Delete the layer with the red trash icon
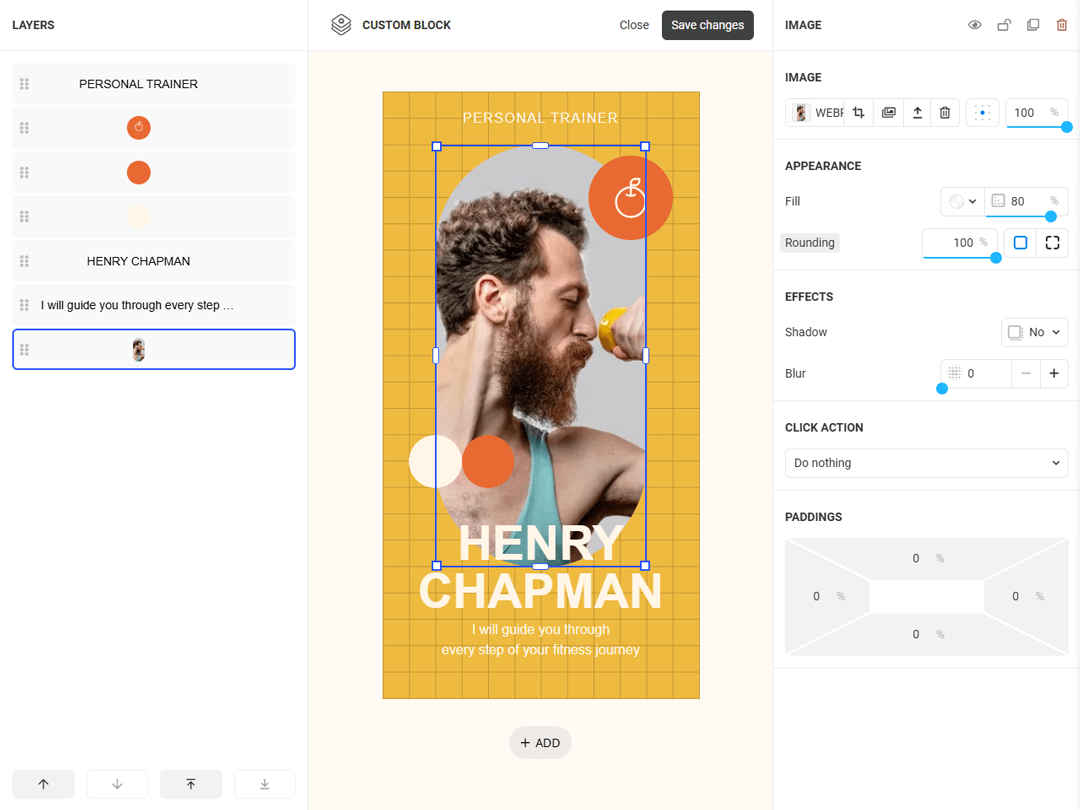 (1061, 24)
